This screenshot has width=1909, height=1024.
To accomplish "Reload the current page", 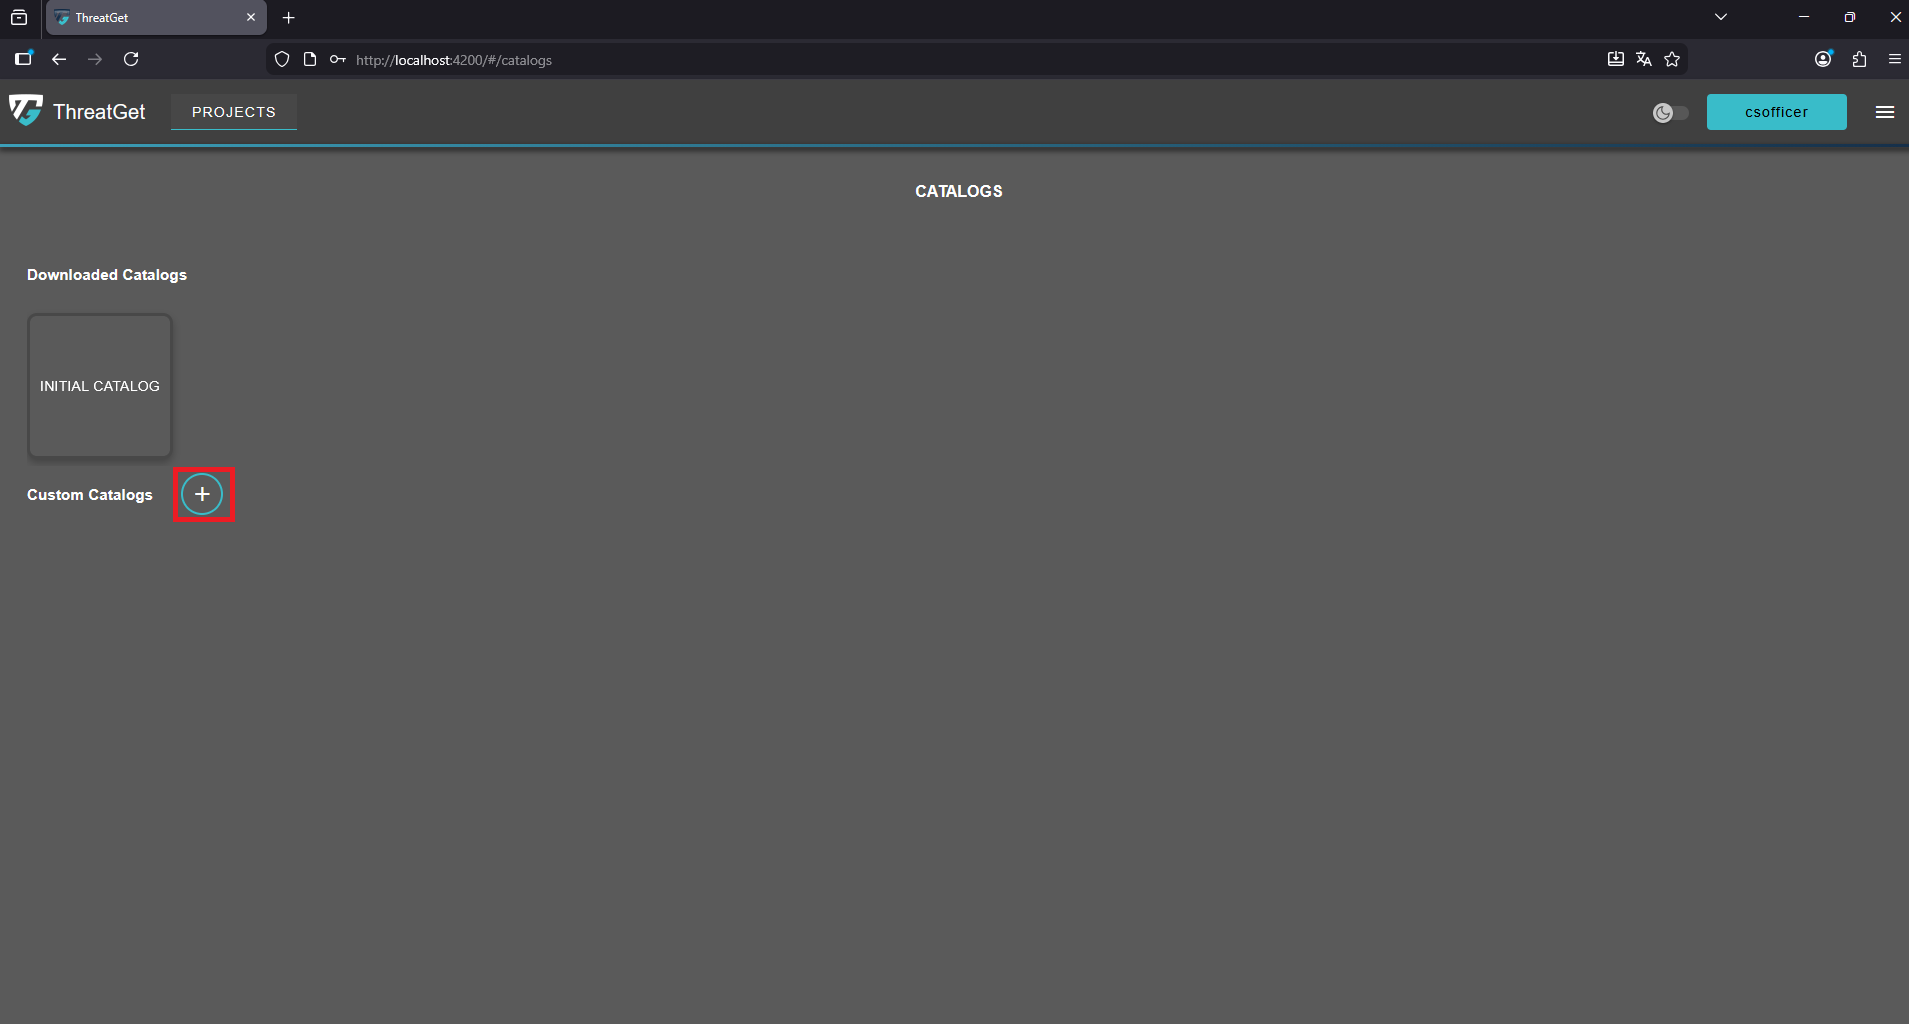I will pyautogui.click(x=131, y=60).
